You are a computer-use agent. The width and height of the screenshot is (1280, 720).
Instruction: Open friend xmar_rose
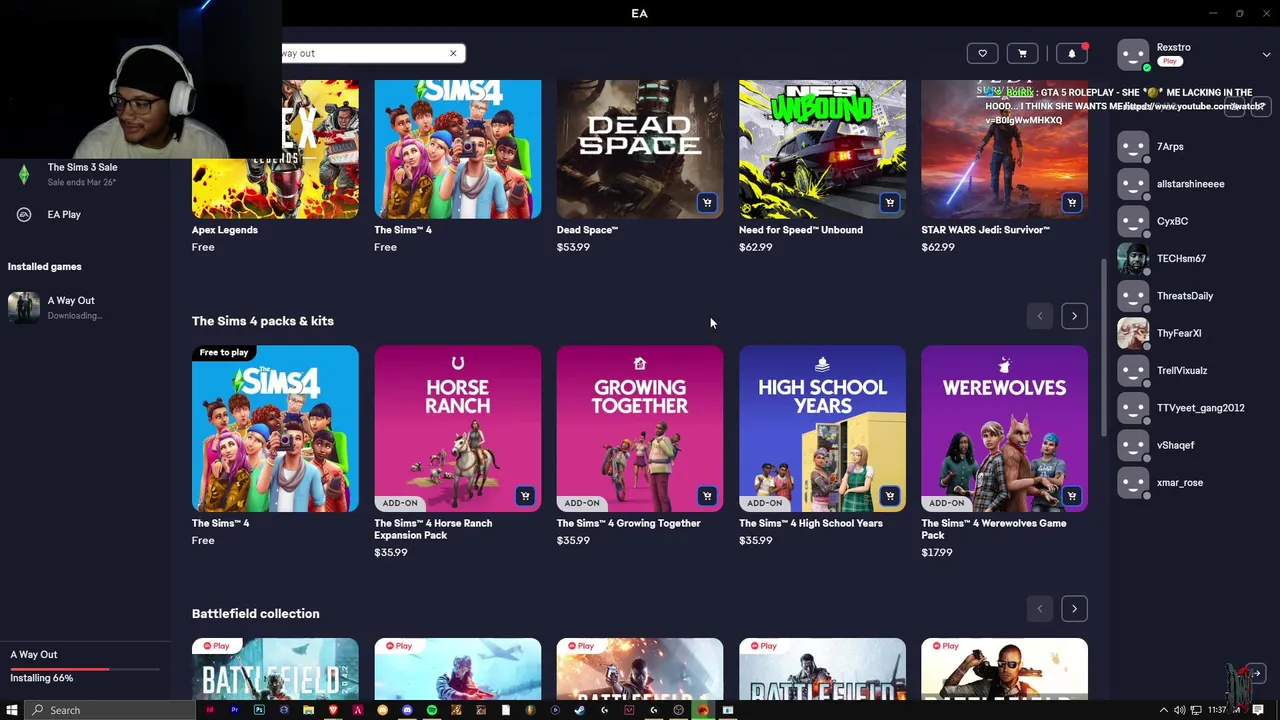click(x=1190, y=482)
